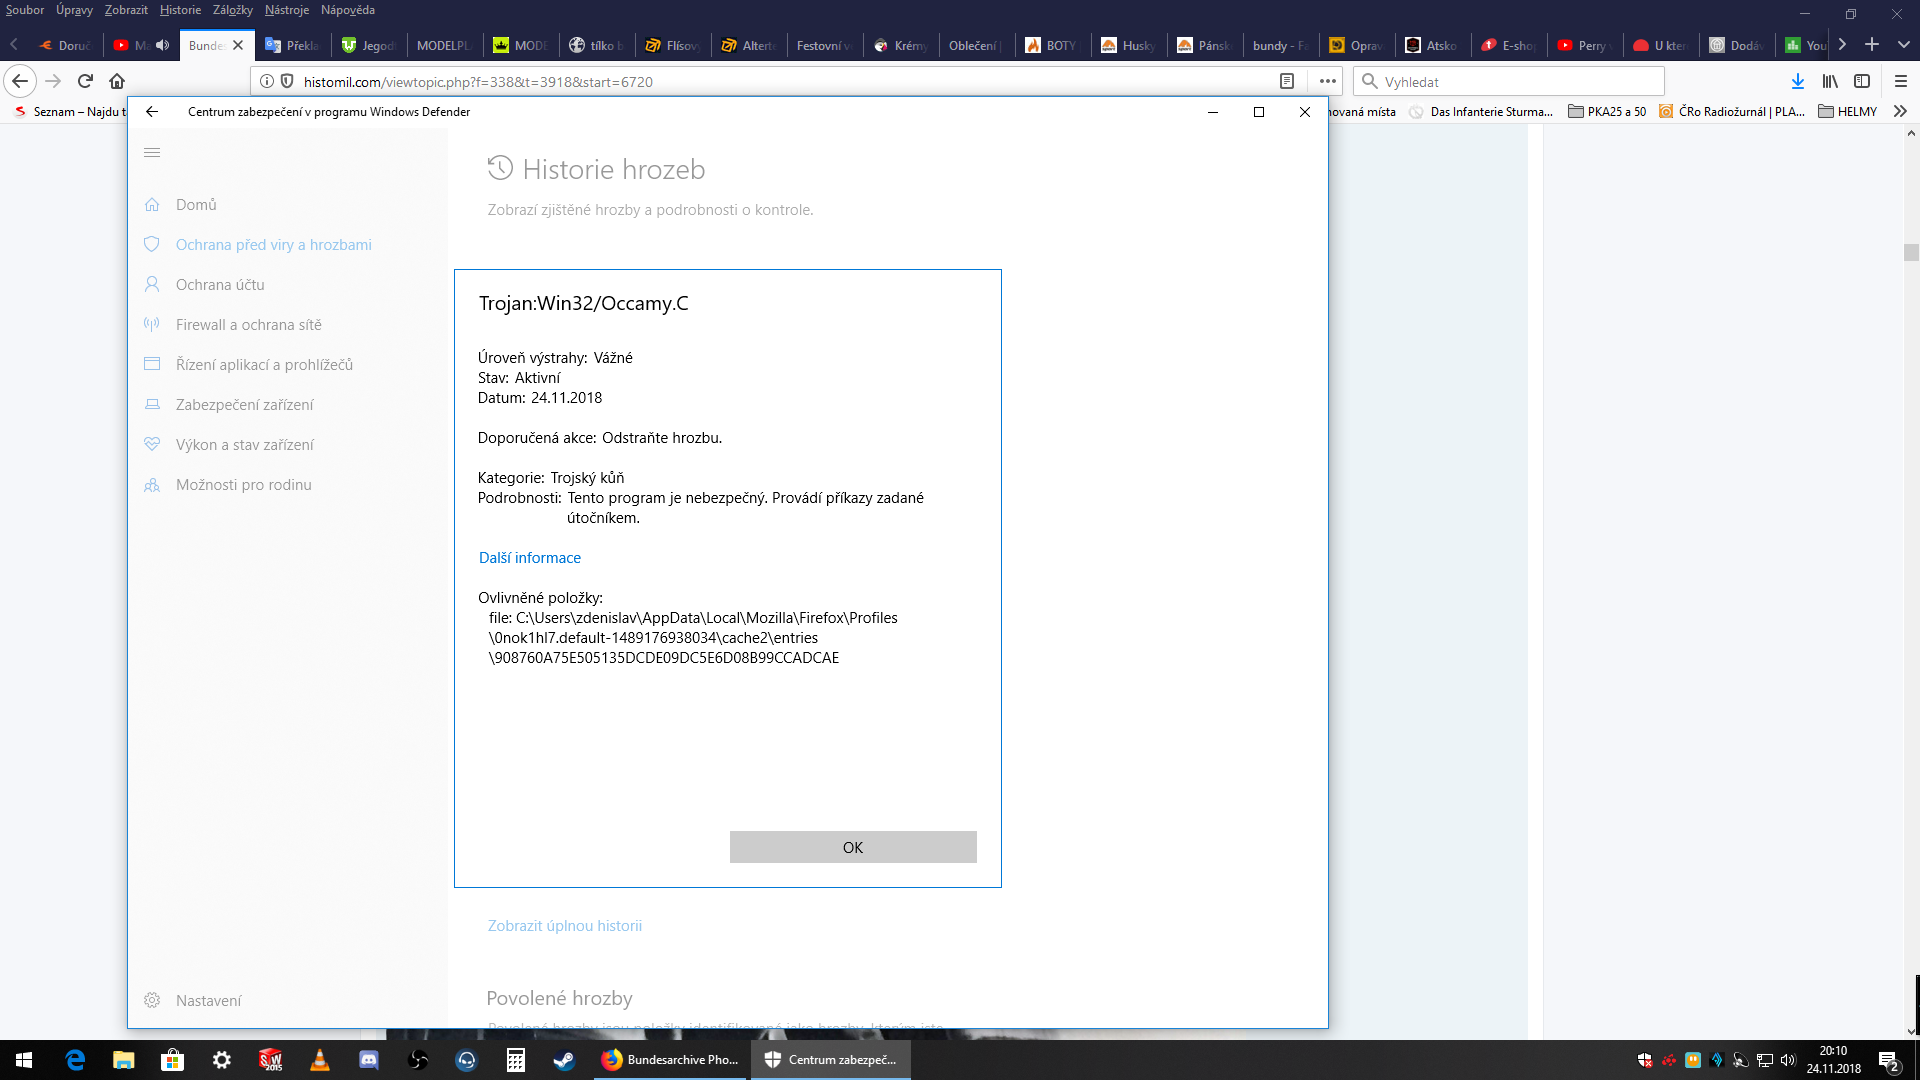This screenshot has height=1080, width=1920.
Task: Click the Firefox home icon
Action: click(x=117, y=82)
